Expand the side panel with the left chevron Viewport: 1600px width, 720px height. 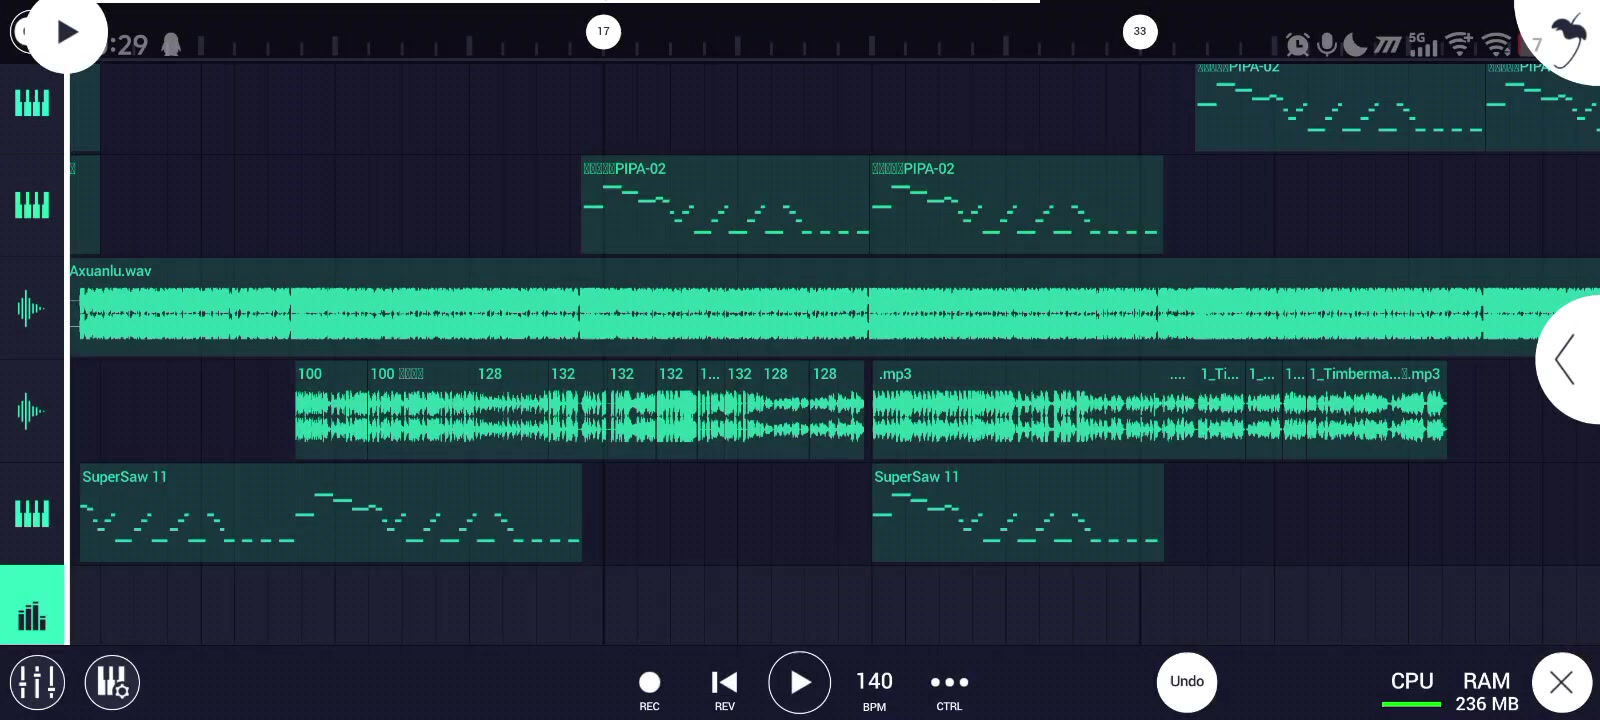[1566, 359]
